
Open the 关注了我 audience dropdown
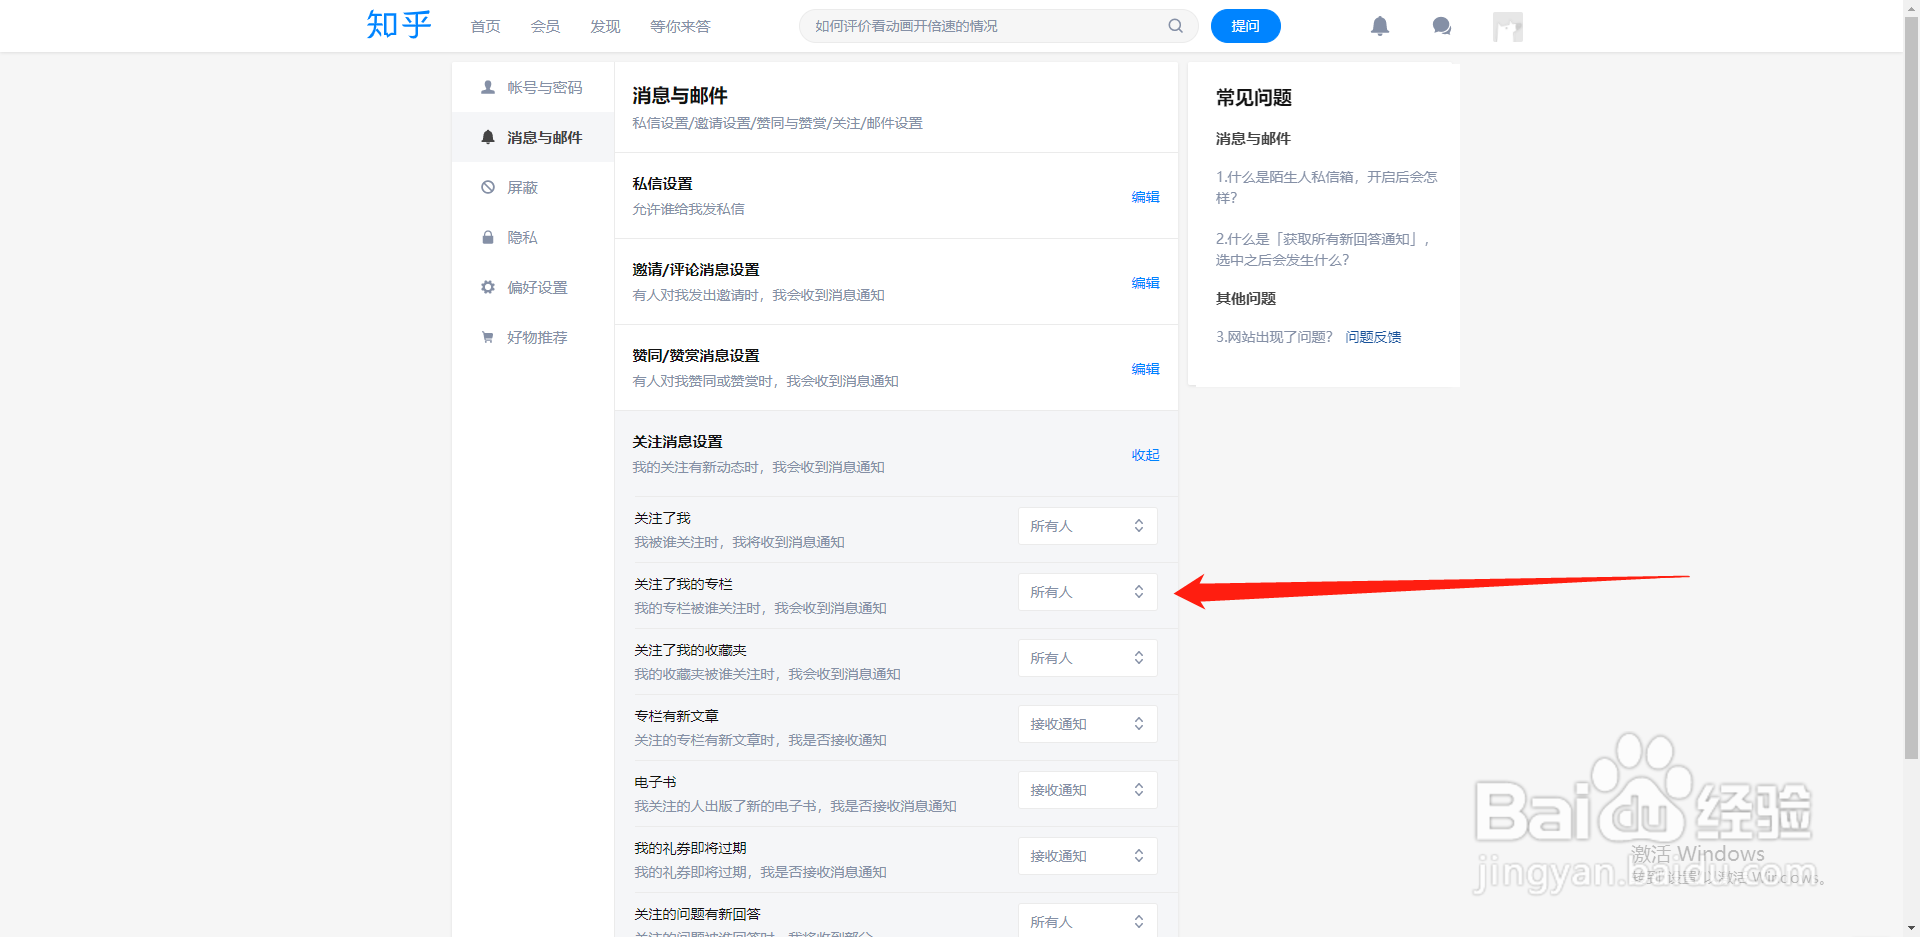coord(1087,525)
